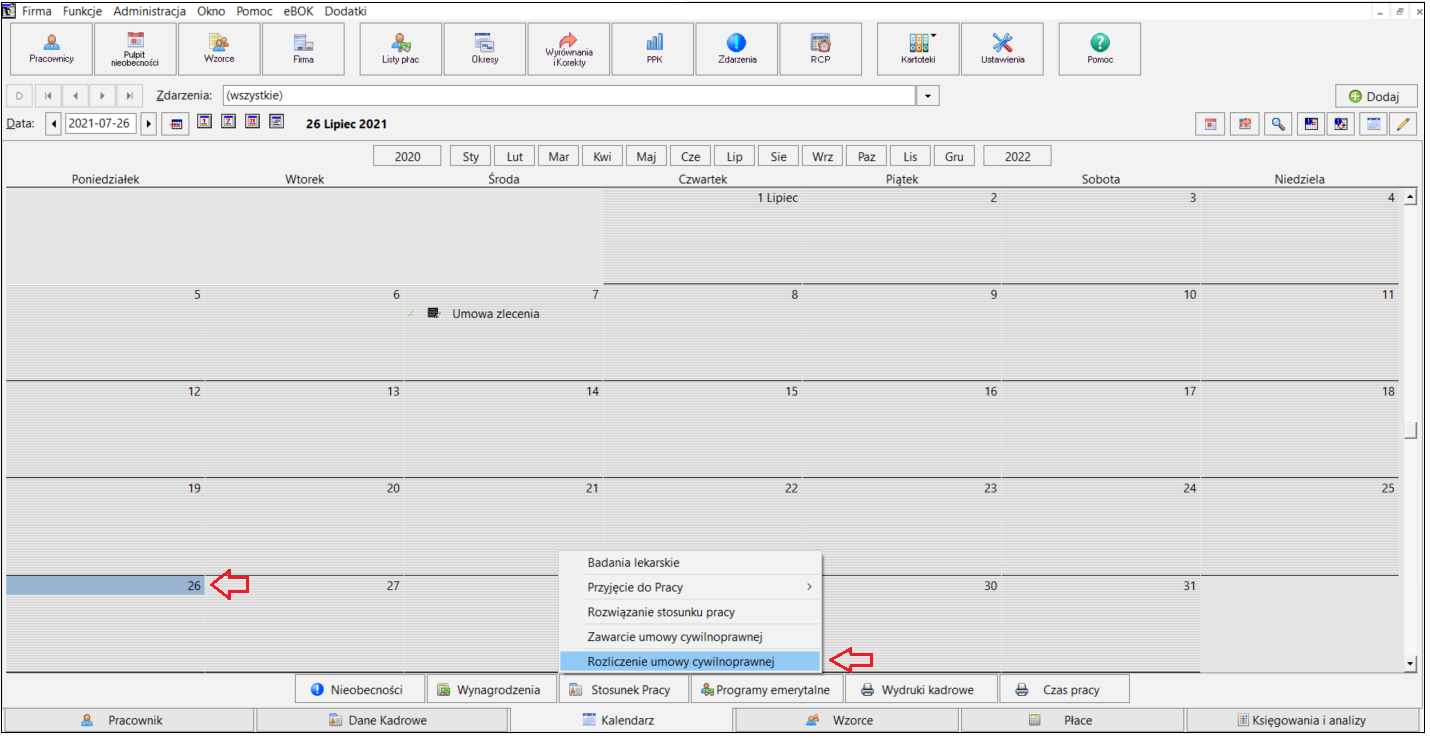1430x742 pixels.
Task: Open the Wydruki kadrowe tab
Action: (x=921, y=689)
